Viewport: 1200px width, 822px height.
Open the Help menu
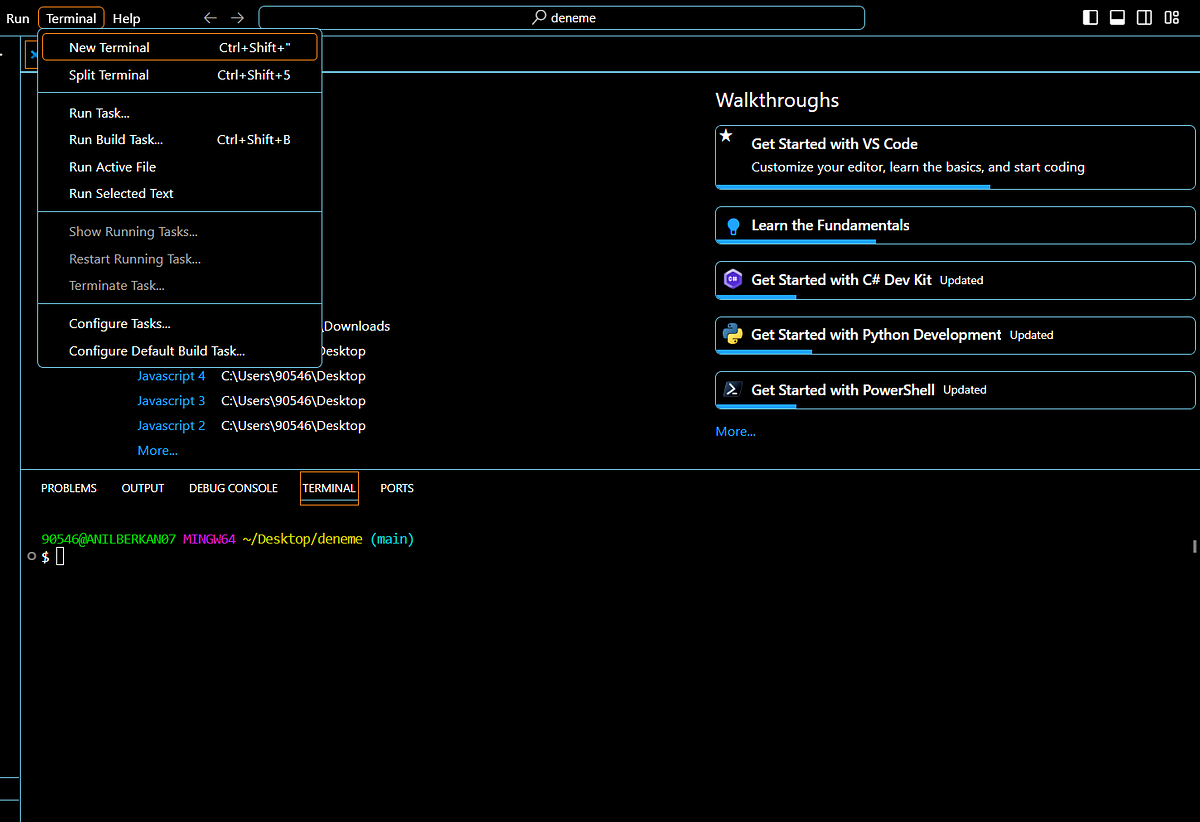coord(126,18)
